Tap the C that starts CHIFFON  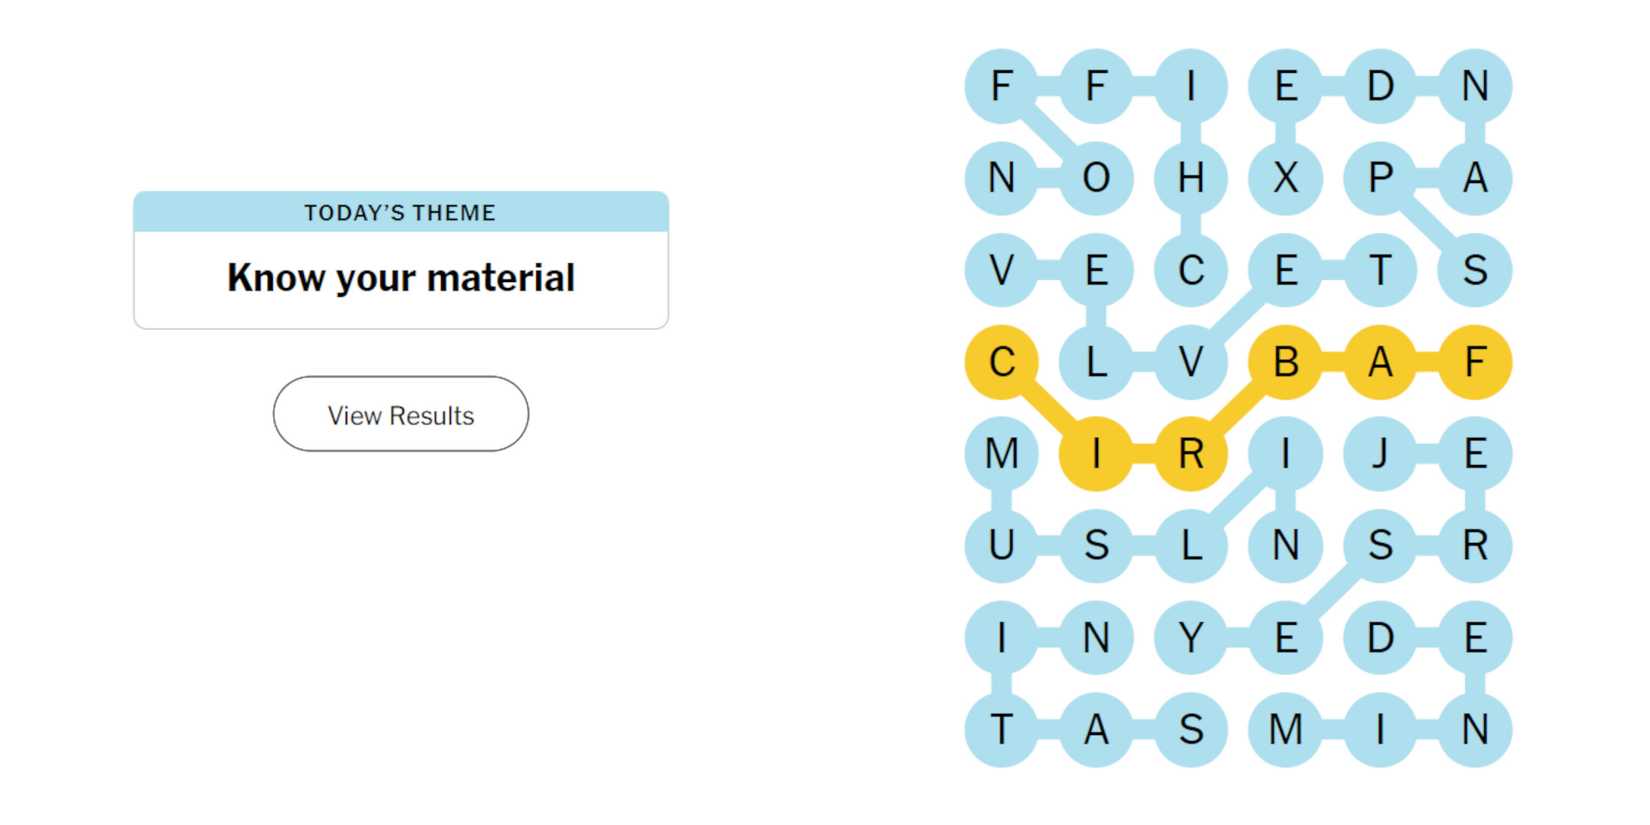tap(1190, 270)
